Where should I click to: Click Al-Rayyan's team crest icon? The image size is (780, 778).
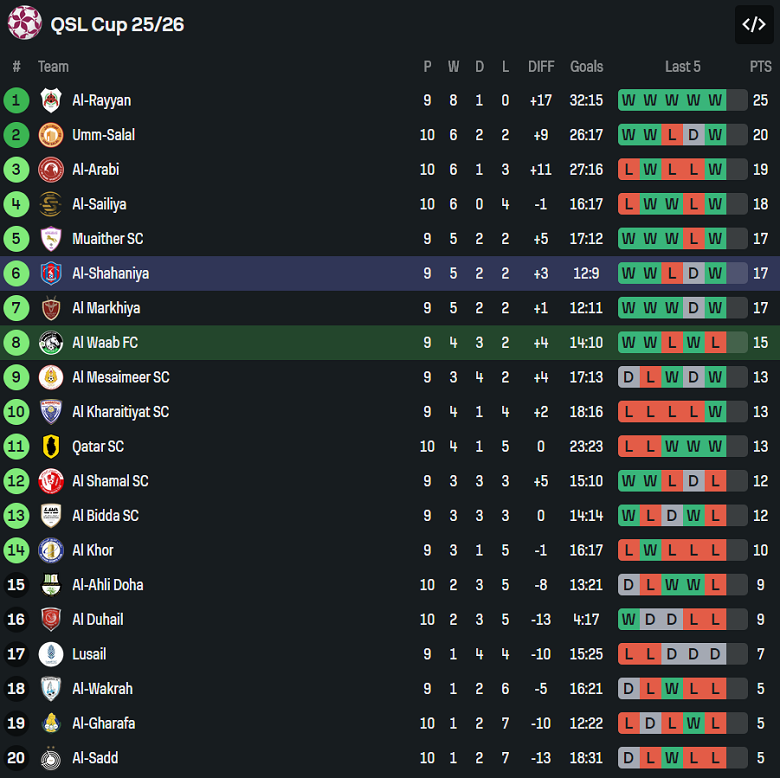click(51, 100)
